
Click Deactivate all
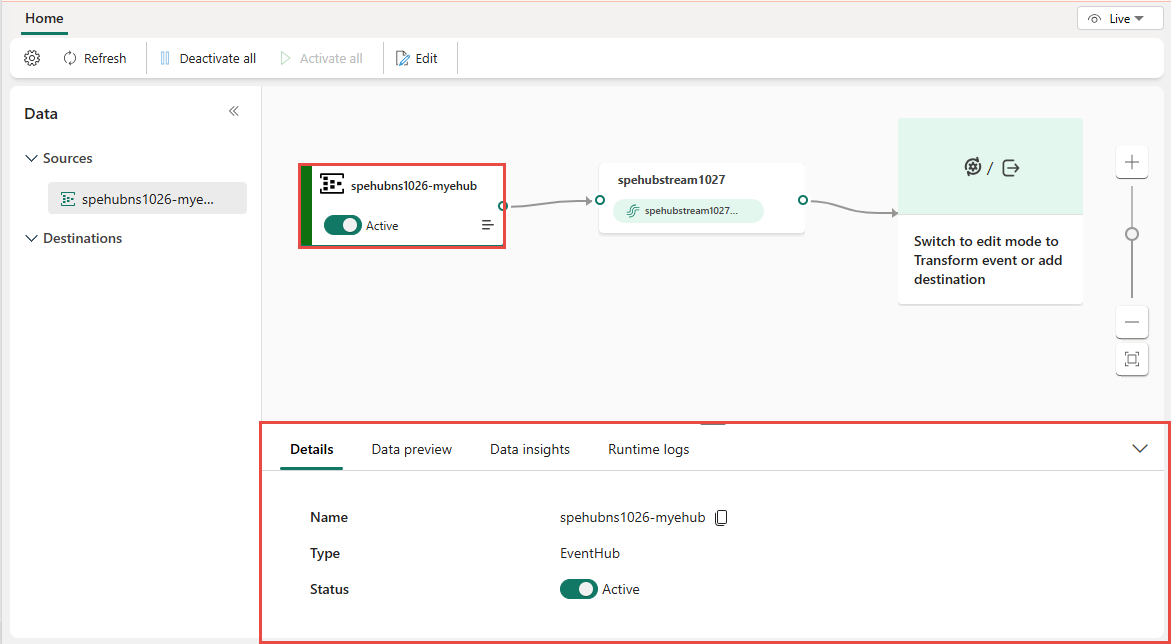[208, 58]
